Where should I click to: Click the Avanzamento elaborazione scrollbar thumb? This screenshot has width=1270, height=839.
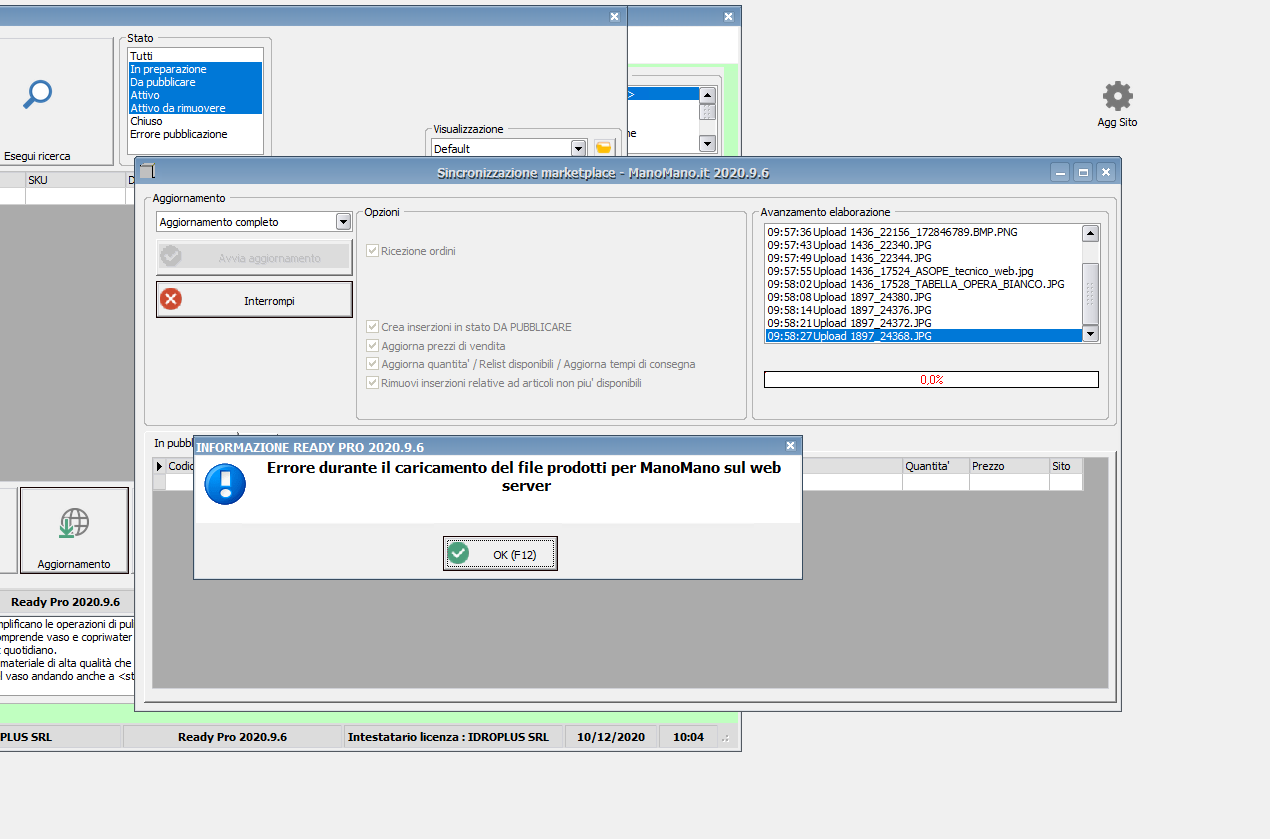tap(1091, 293)
